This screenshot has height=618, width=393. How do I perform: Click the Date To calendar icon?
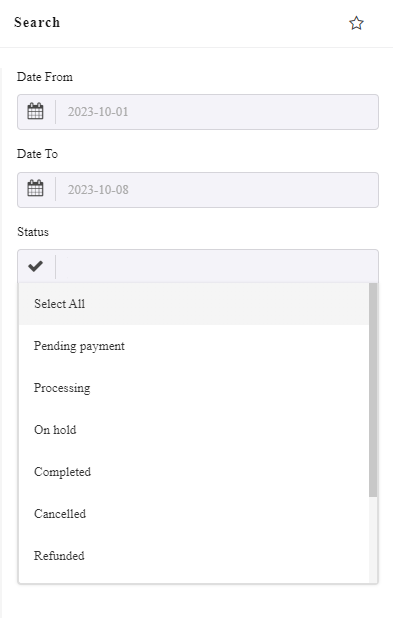pos(35,188)
